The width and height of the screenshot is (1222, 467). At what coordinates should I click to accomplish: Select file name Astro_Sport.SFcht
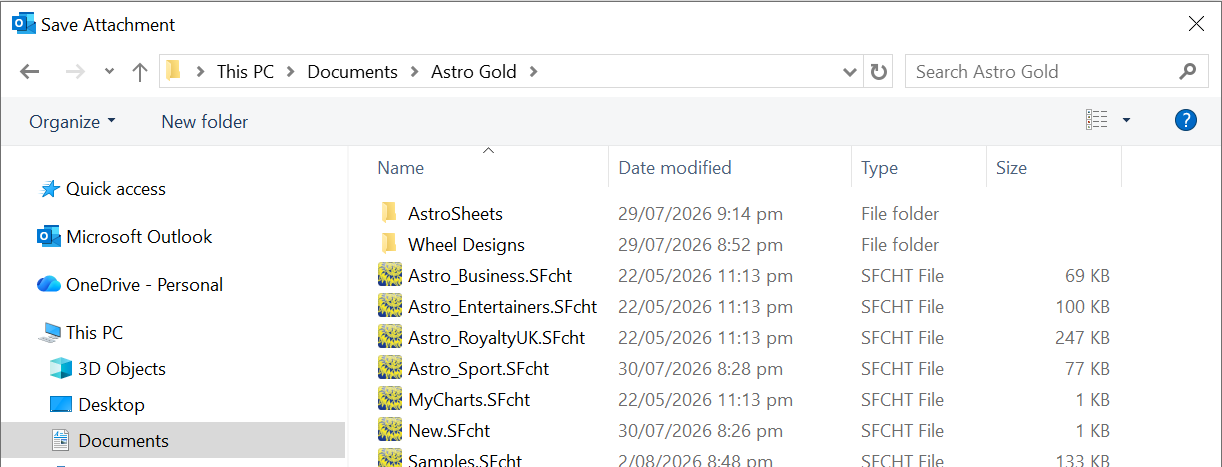pos(478,369)
